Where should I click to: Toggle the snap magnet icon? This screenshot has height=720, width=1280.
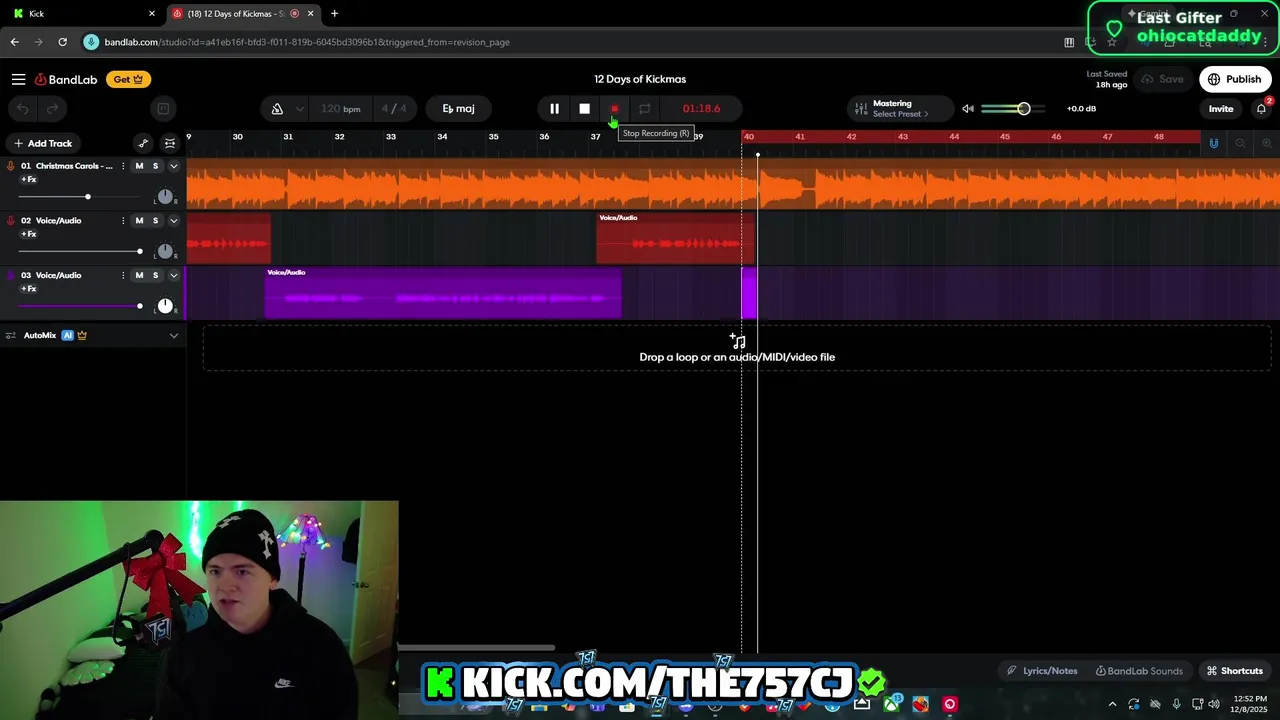pyautogui.click(x=1214, y=143)
